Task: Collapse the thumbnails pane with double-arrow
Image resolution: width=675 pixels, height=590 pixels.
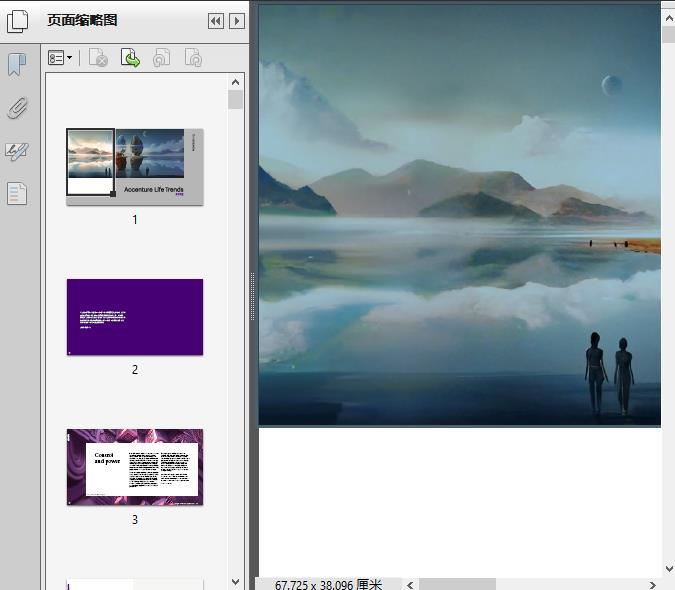Action: pos(216,21)
